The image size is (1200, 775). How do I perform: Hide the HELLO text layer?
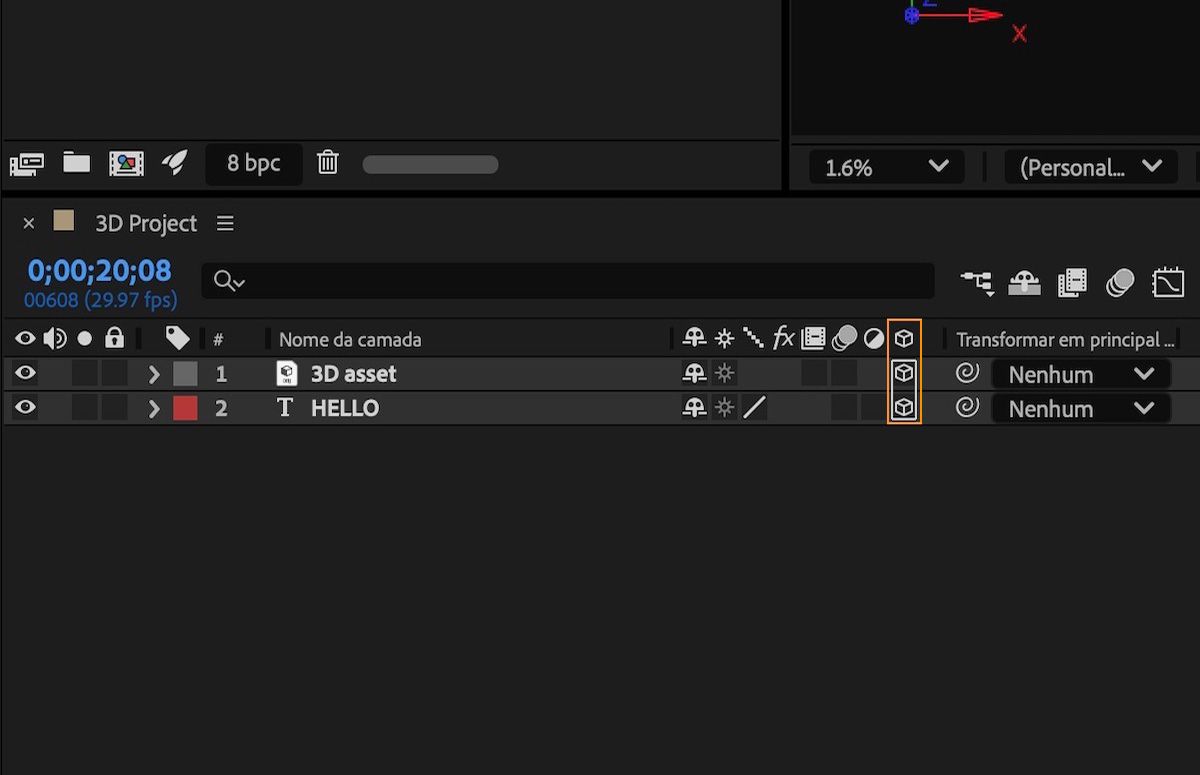[x=25, y=408]
